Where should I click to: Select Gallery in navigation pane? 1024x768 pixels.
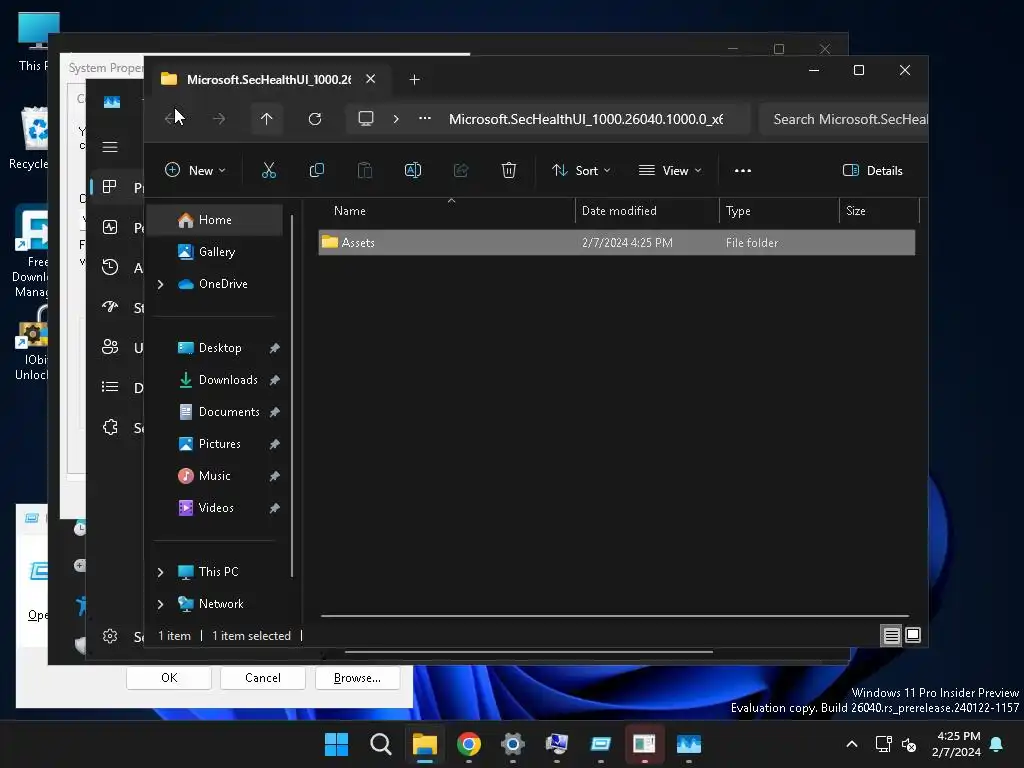216,252
